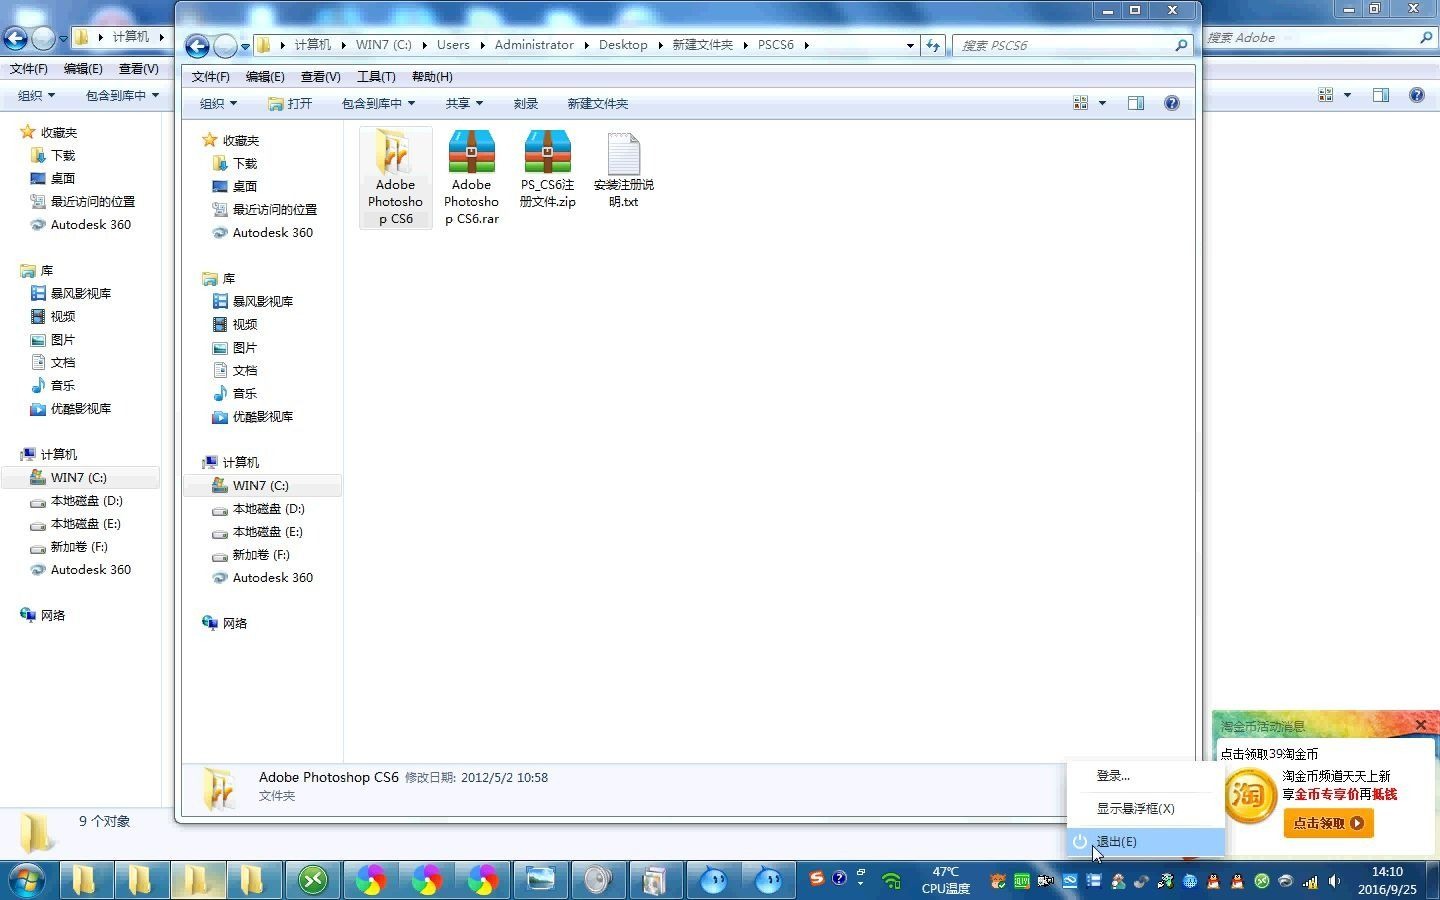
Task: Open the PS_CS6注册文件.zip archive
Action: (x=547, y=165)
